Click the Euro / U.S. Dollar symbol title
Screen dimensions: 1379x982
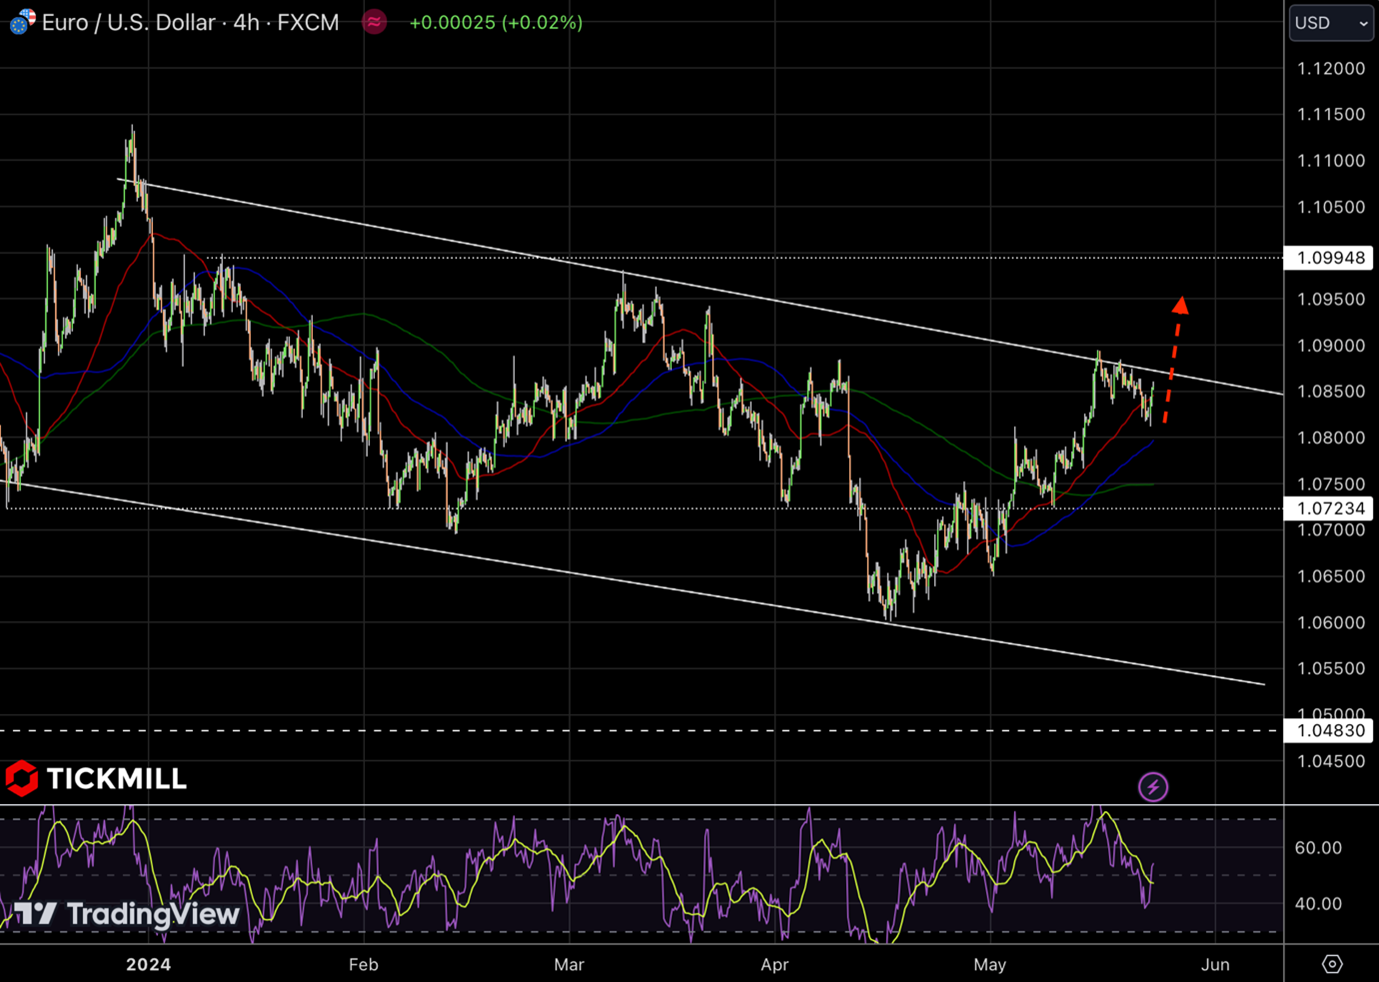tap(128, 22)
